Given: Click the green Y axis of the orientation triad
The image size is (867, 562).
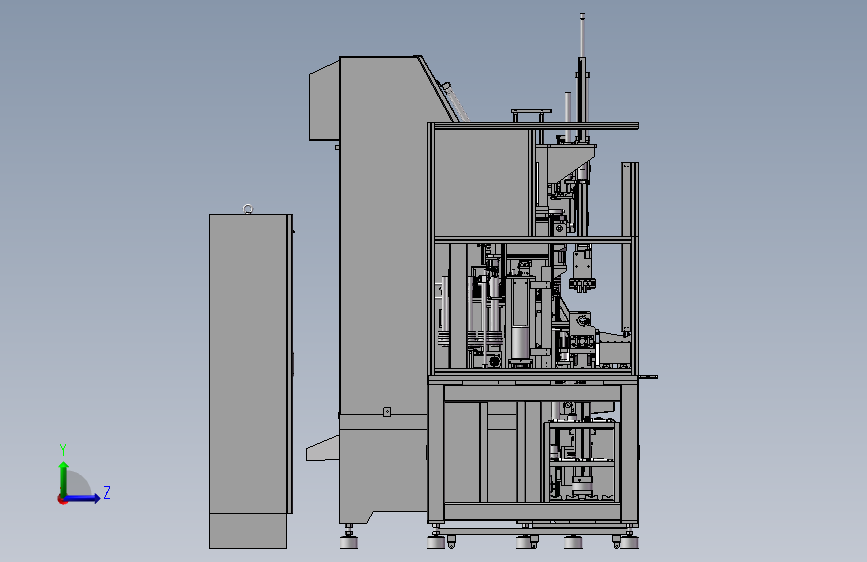Looking at the screenshot, I should tap(64, 478).
